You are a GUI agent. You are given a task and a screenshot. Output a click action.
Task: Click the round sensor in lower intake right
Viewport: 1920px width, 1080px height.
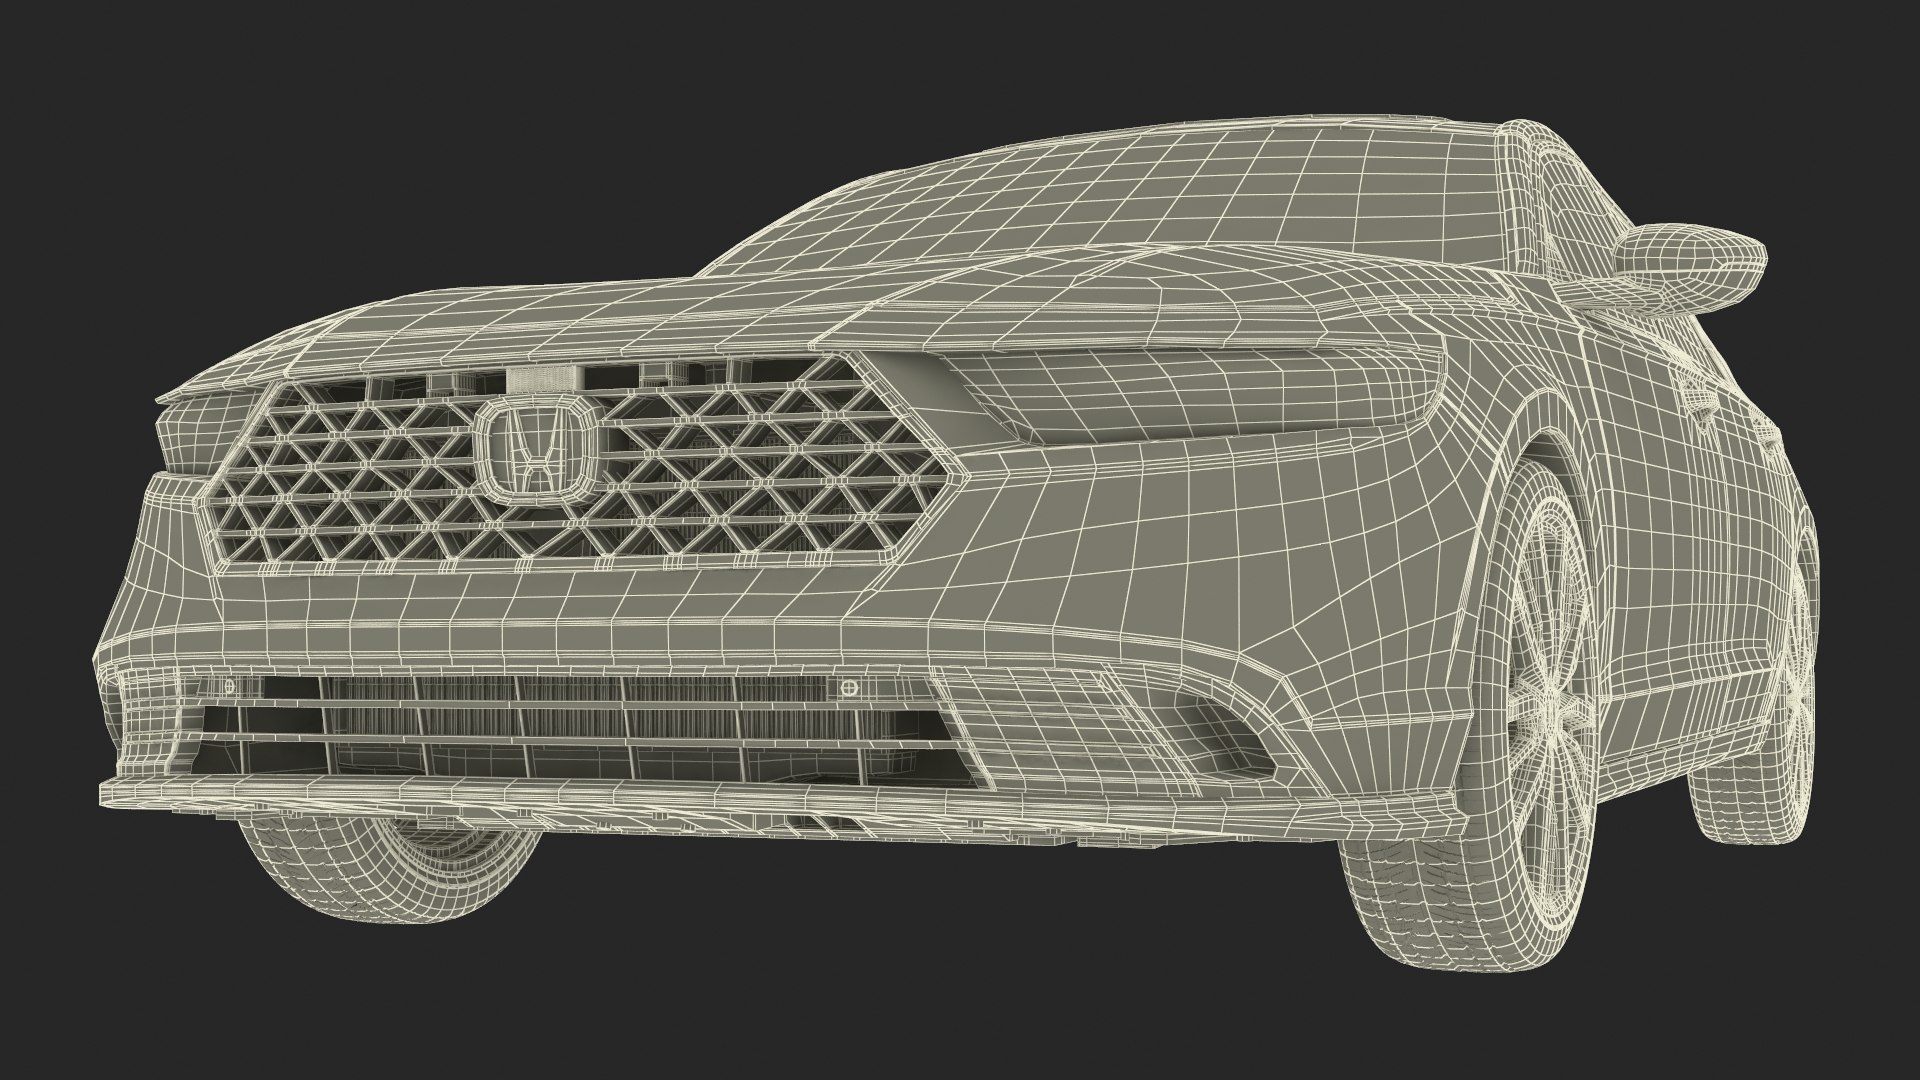pyautogui.click(x=849, y=688)
